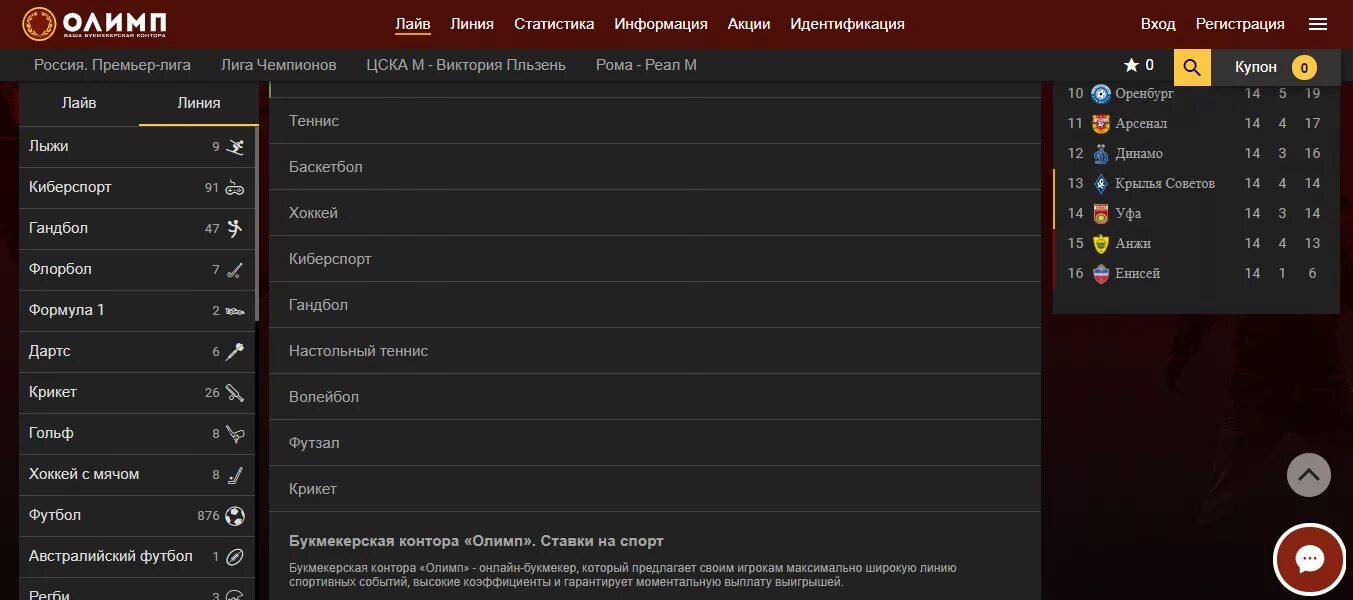Viewport: 1353px width, 600px height.
Task: Open the live chat bubble
Action: 1309,560
